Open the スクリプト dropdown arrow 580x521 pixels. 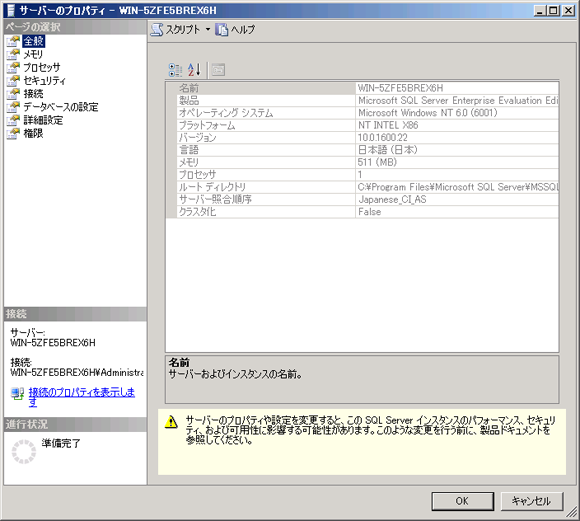click(x=208, y=30)
